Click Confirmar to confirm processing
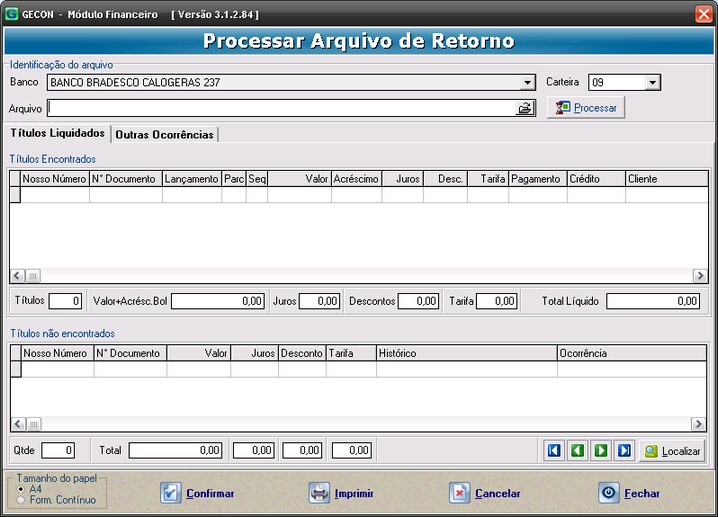 (x=198, y=493)
